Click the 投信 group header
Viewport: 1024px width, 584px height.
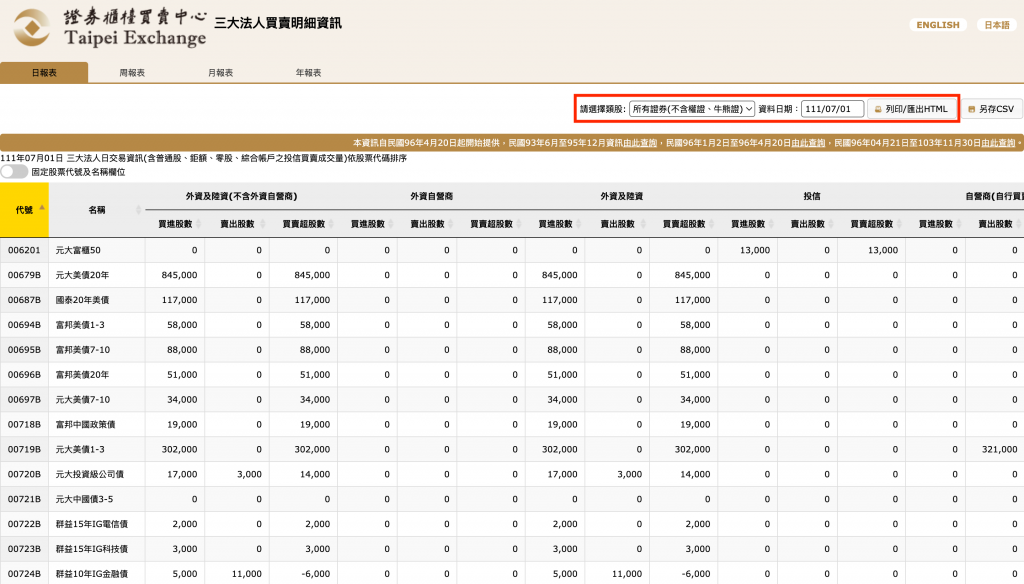(812, 196)
